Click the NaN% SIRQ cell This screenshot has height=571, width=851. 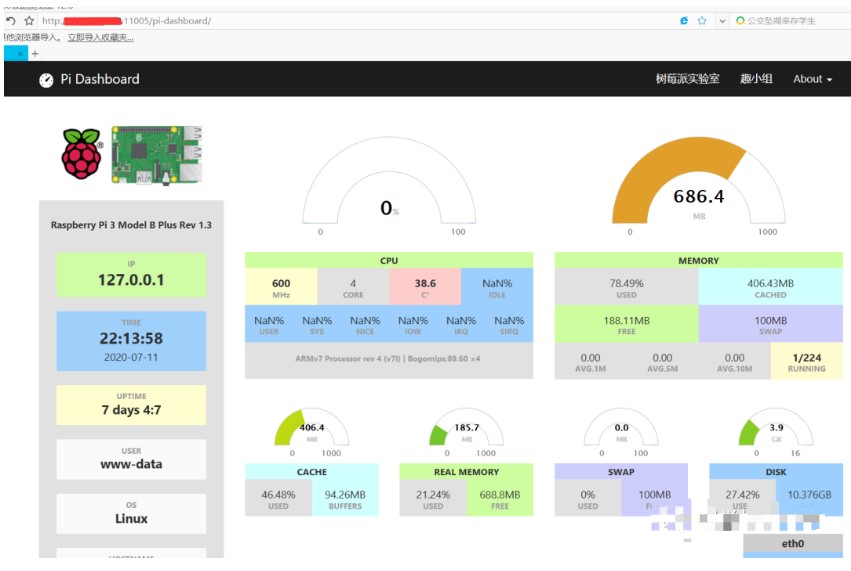(x=509, y=324)
